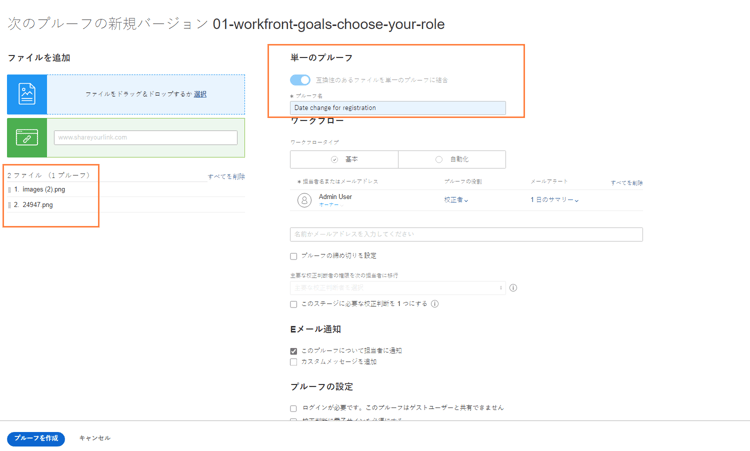Check the このステージに必要な校正判断を1つにする checkbox
Viewport: 750px width, 451px height.
294,304
